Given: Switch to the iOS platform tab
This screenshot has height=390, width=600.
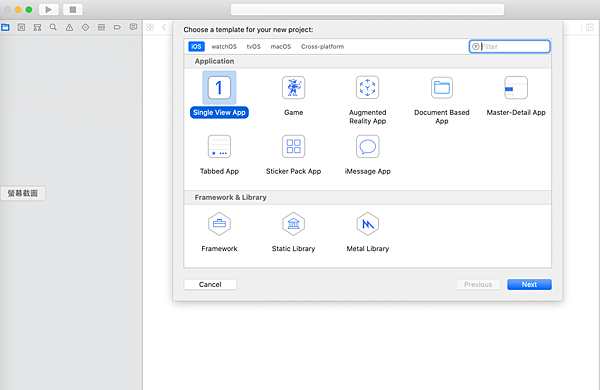Looking at the screenshot, I should pyautogui.click(x=196, y=47).
